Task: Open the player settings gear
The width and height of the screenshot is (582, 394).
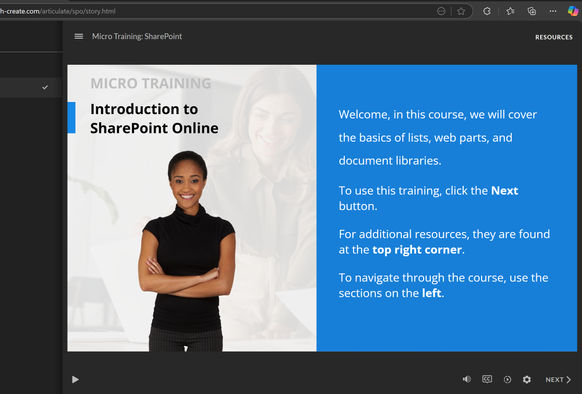Action: coord(527,380)
